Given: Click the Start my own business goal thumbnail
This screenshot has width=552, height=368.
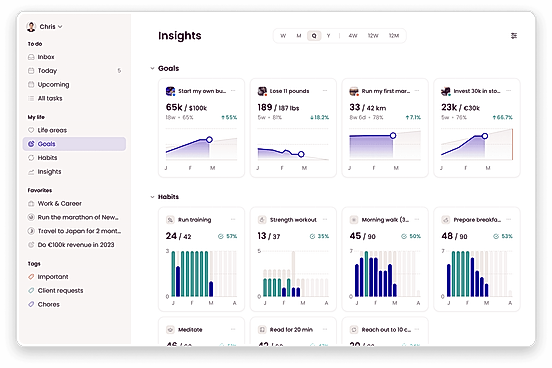Looking at the screenshot, I should (170, 91).
